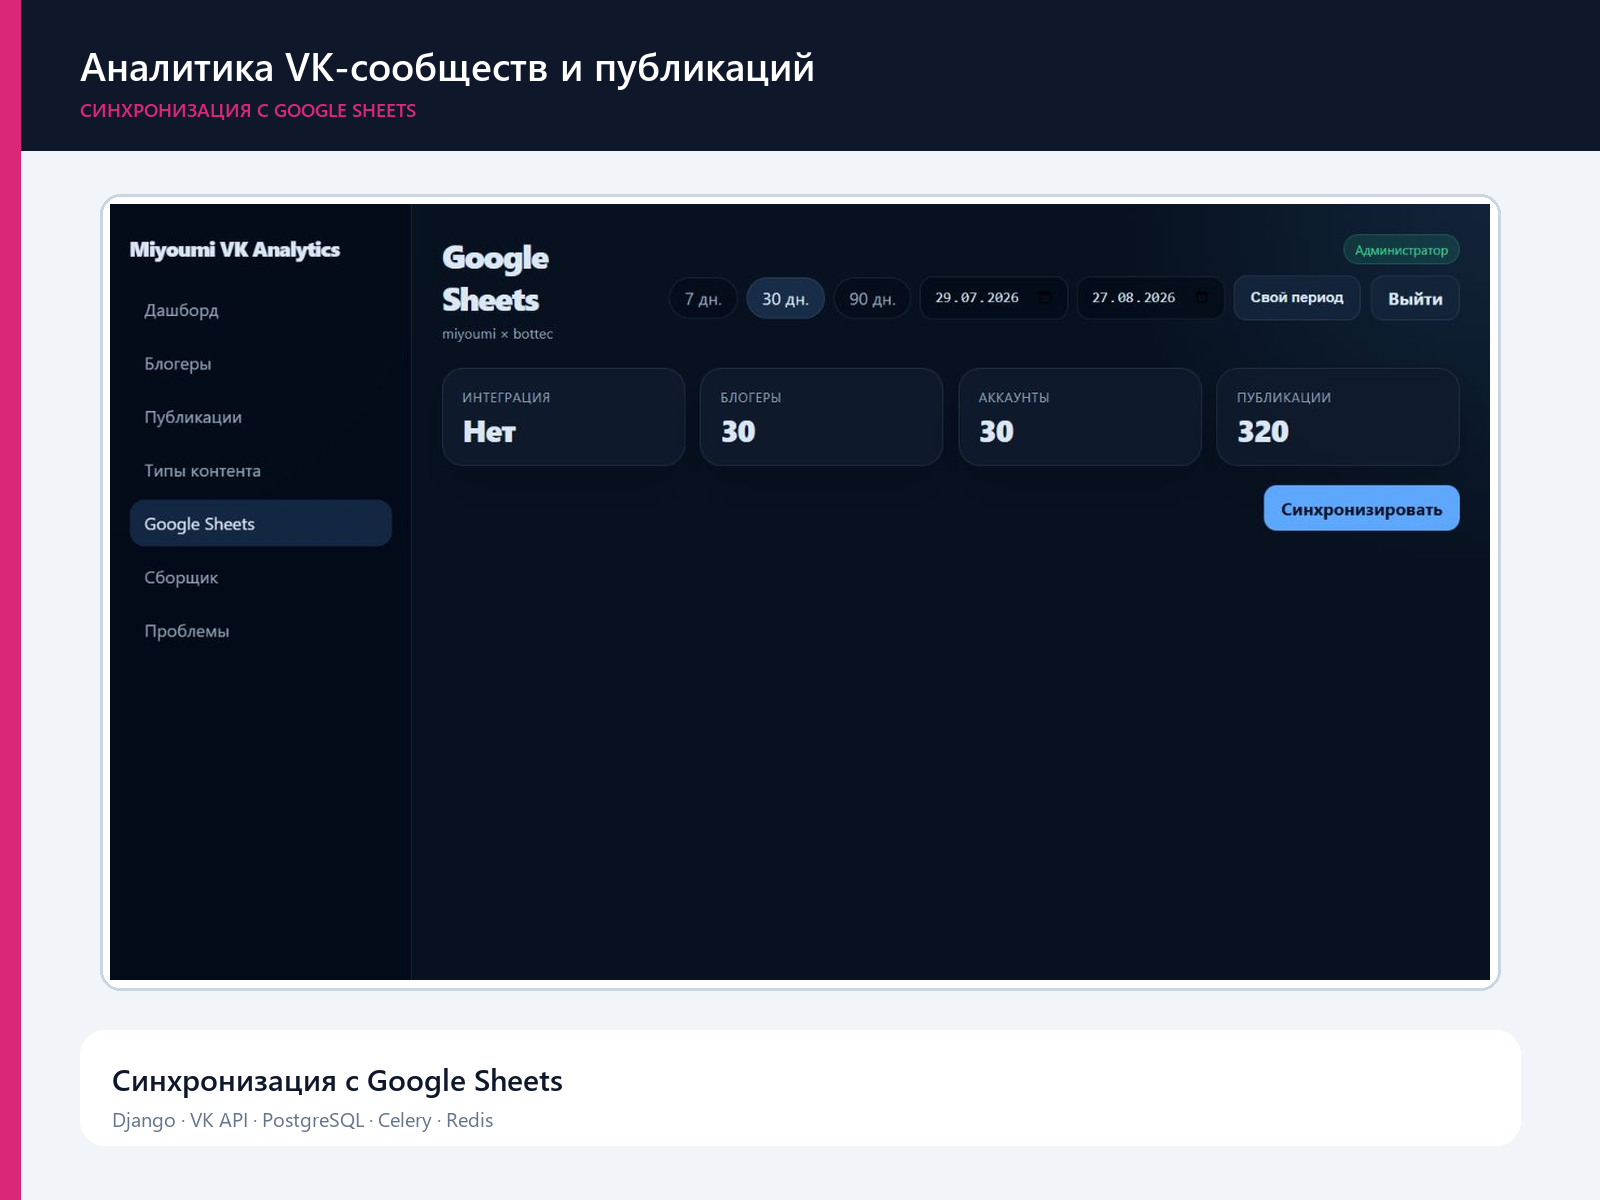Image resolution: width=1600 pixels, height=1200 pixels.
Task: Select the Google Sheets sidebar item
Action: [260, 524]
